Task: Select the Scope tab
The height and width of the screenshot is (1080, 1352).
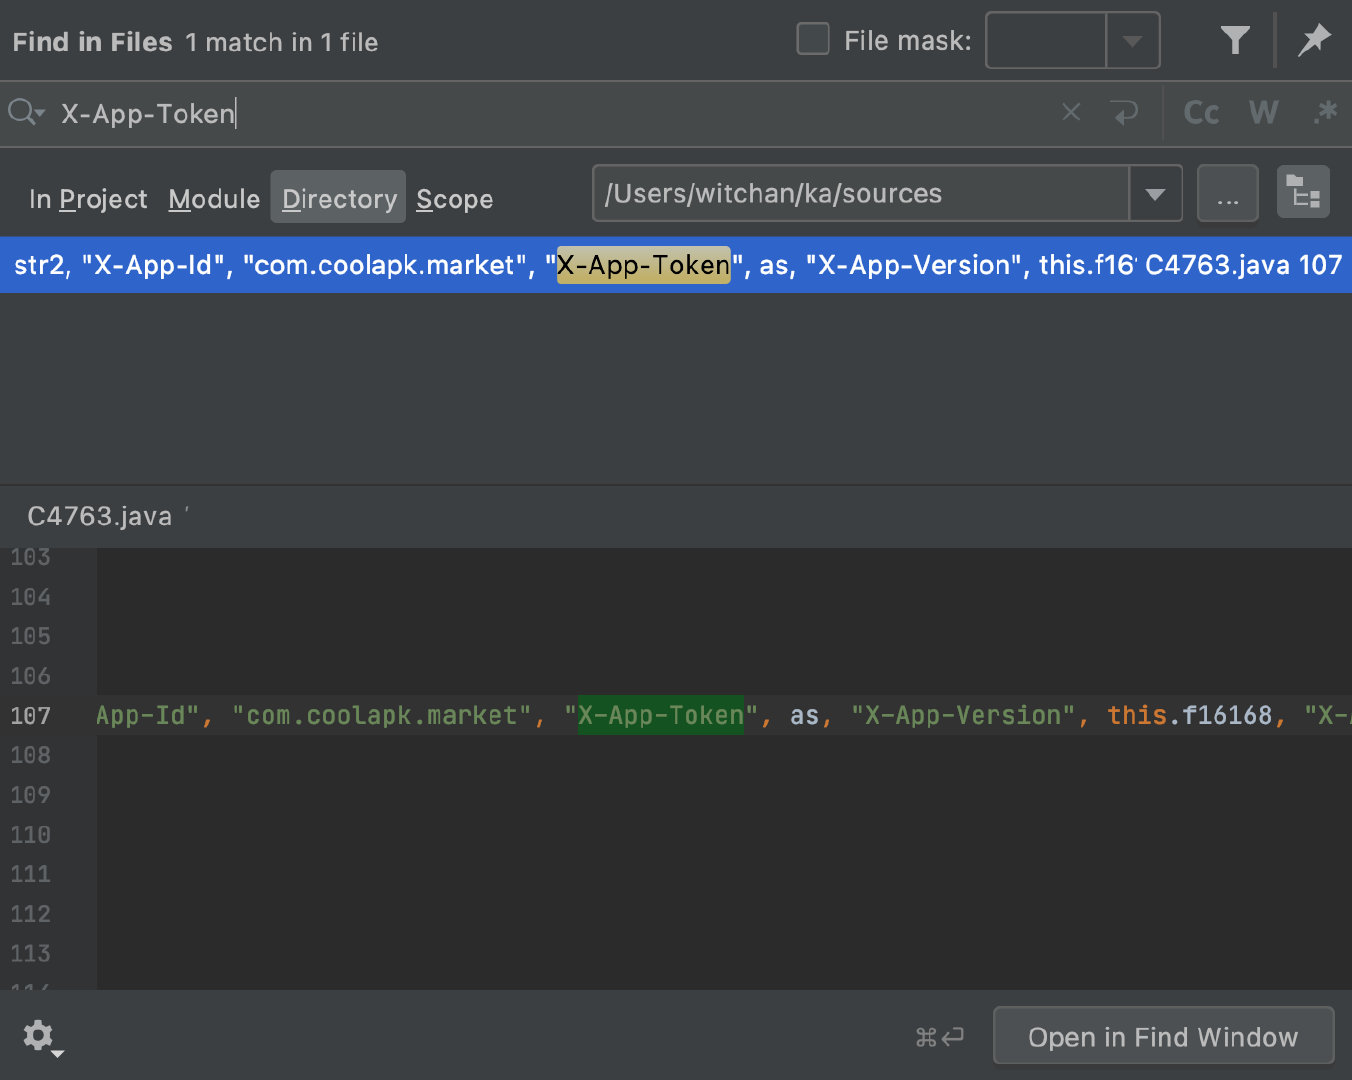Action: coord(454,199)
